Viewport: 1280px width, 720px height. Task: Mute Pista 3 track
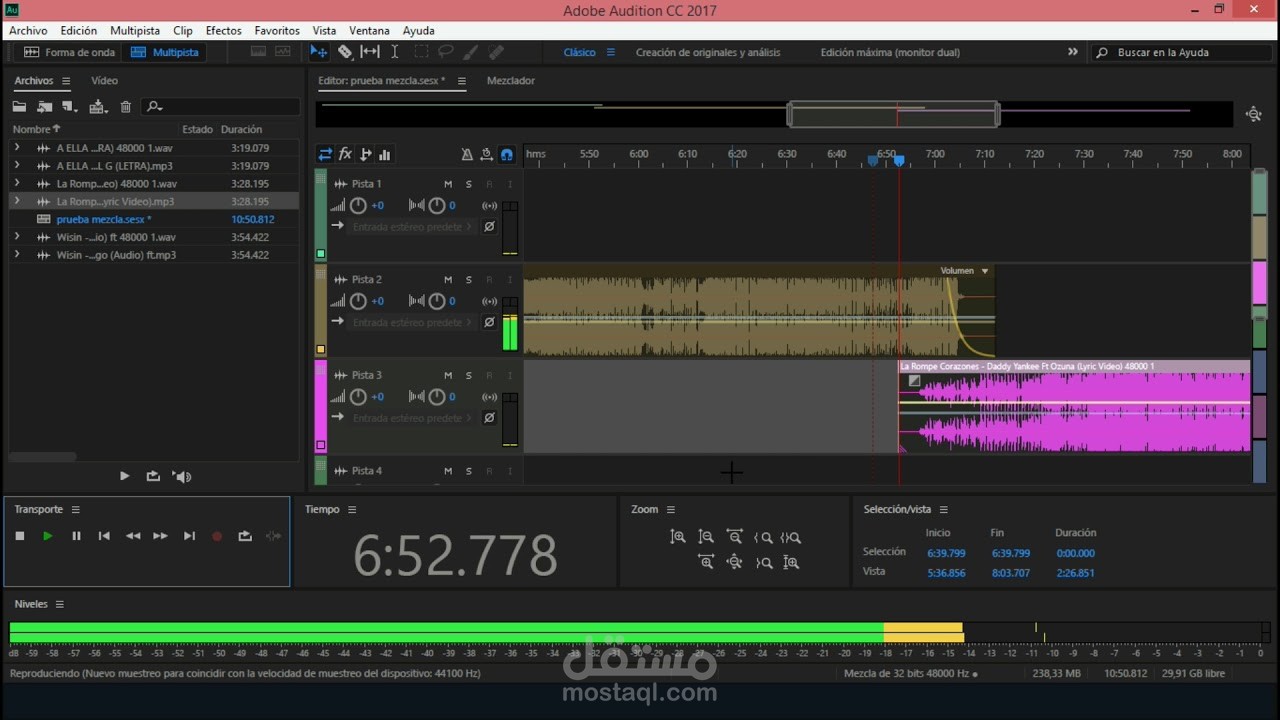point(448,375)
